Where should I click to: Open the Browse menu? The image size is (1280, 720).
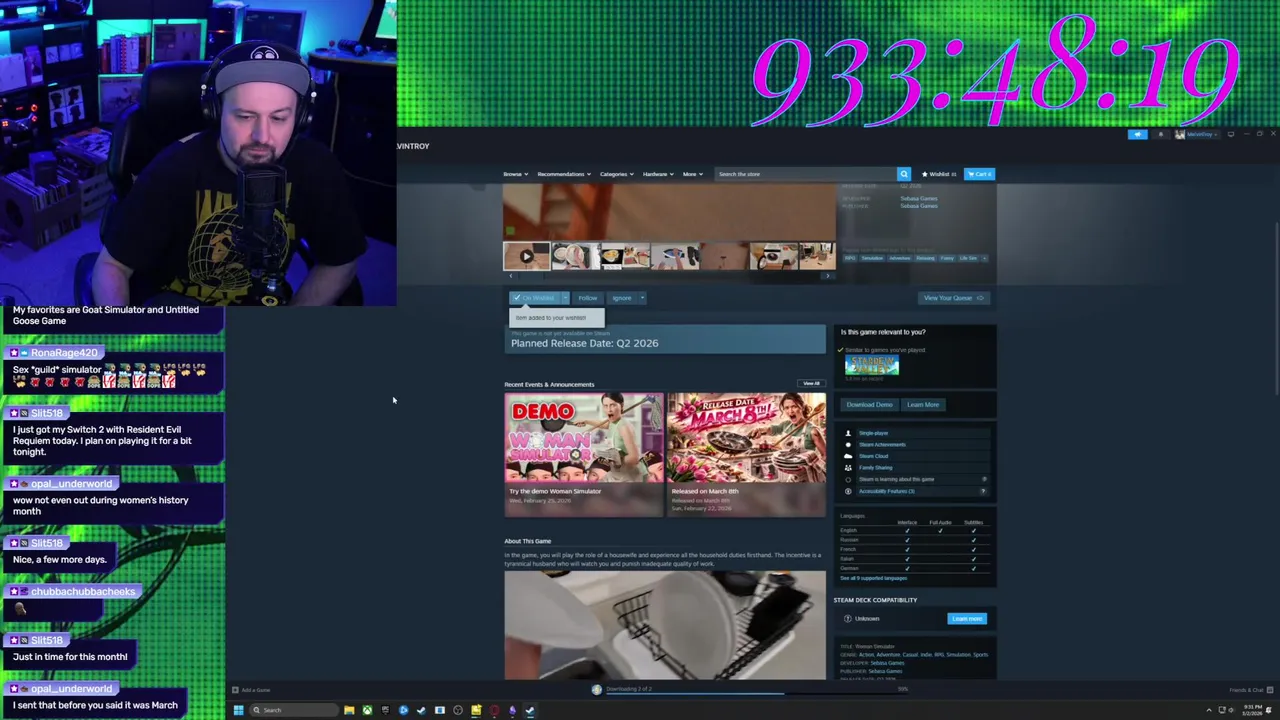tap(515, 174)
